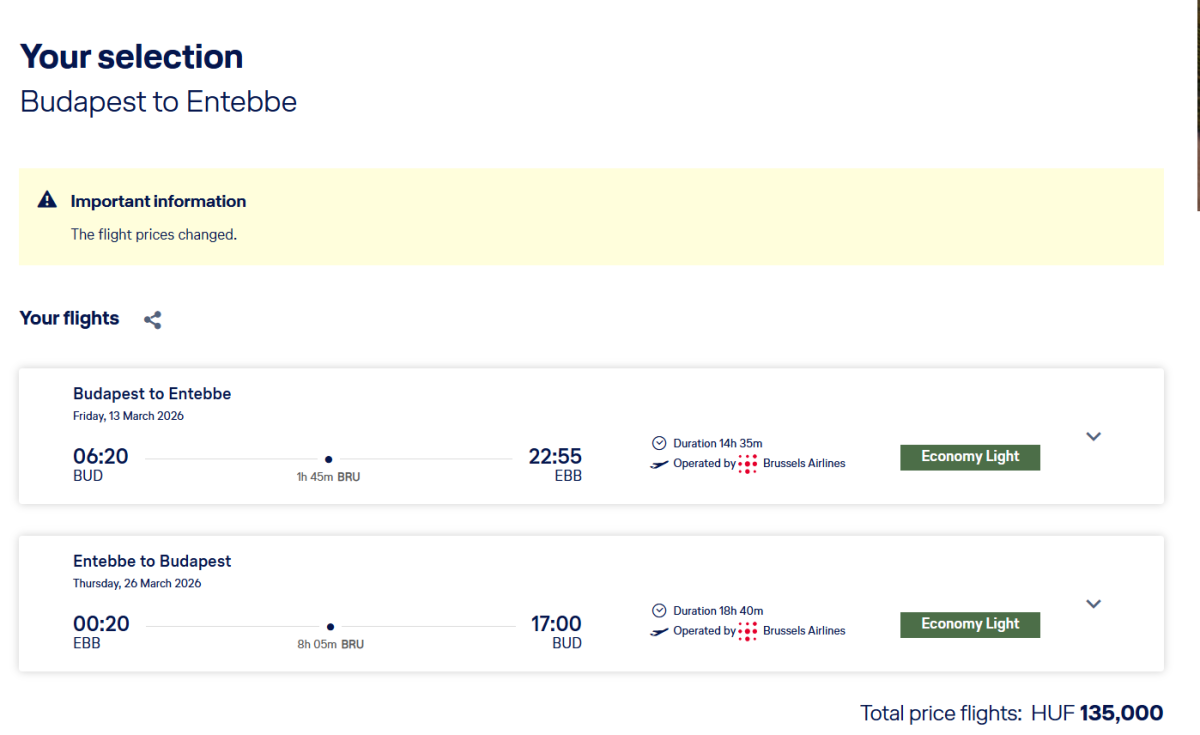
Task: Click the plane icon on the Budapest to Entebbe flight
Action: [x=659, y=464]
